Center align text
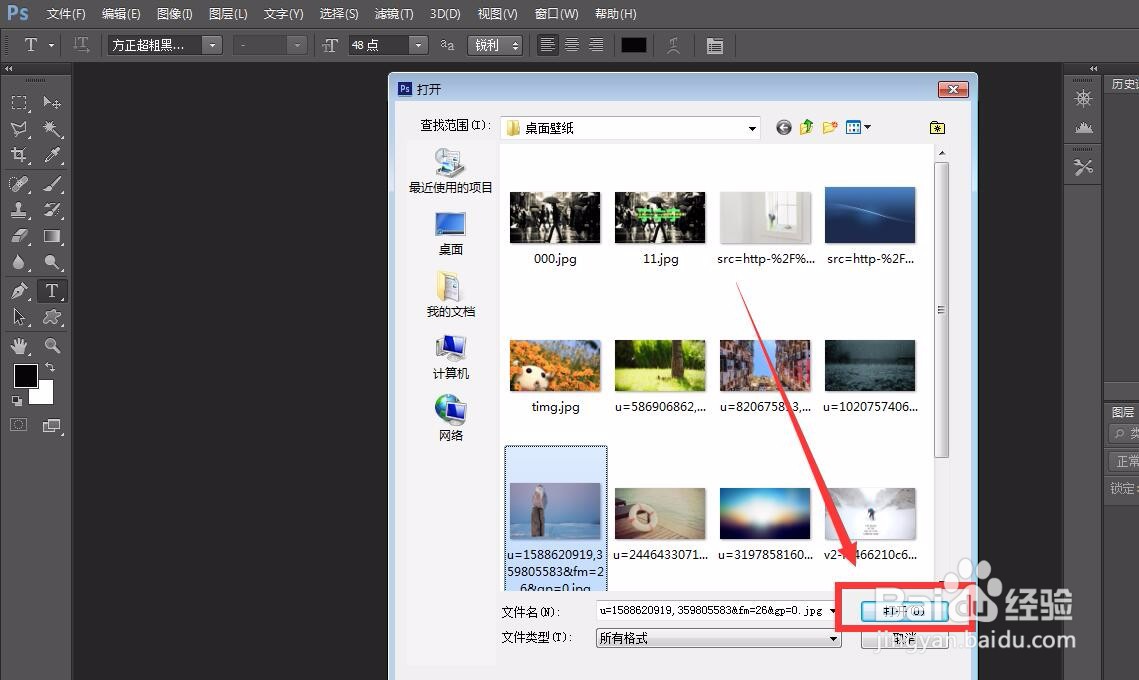The image size is (1139, 680). pyautogui.click(x=572, y=45)
